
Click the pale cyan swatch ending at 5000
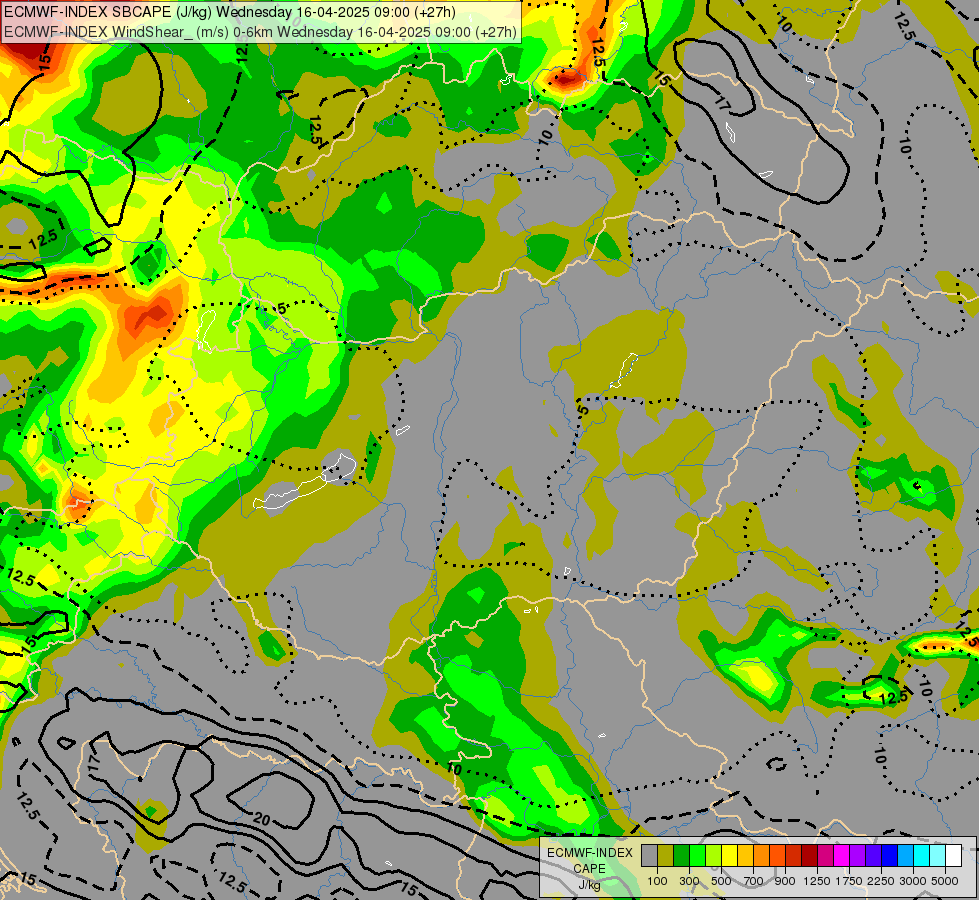click(938, 856)
